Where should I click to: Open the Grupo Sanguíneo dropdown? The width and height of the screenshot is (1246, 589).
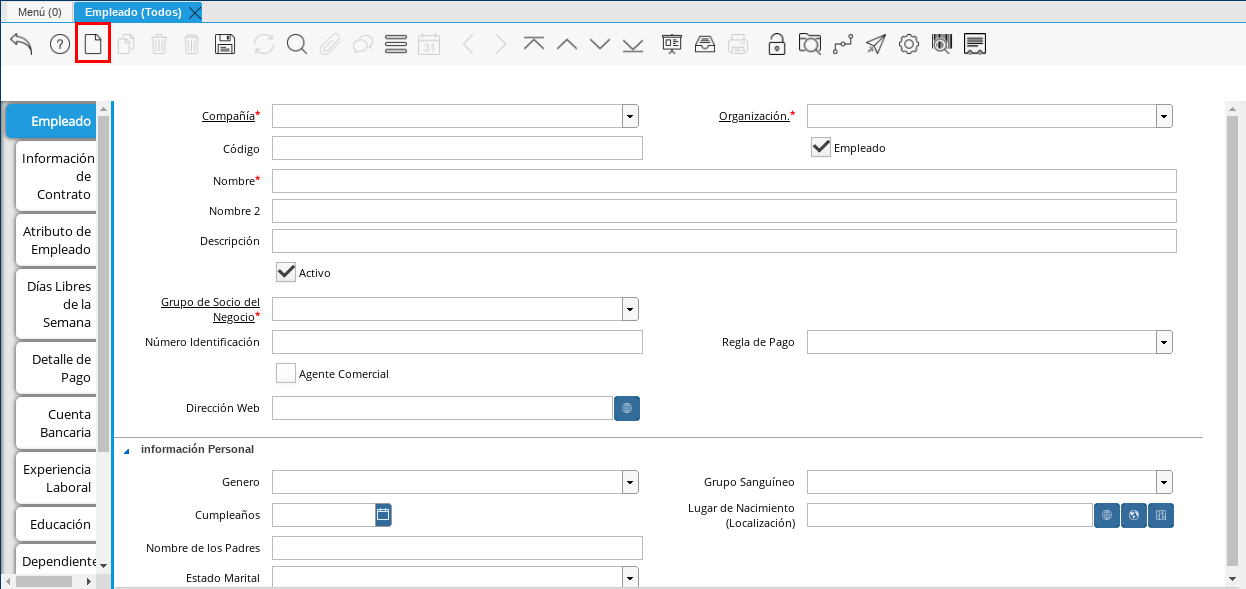(x=1164, y=483)
